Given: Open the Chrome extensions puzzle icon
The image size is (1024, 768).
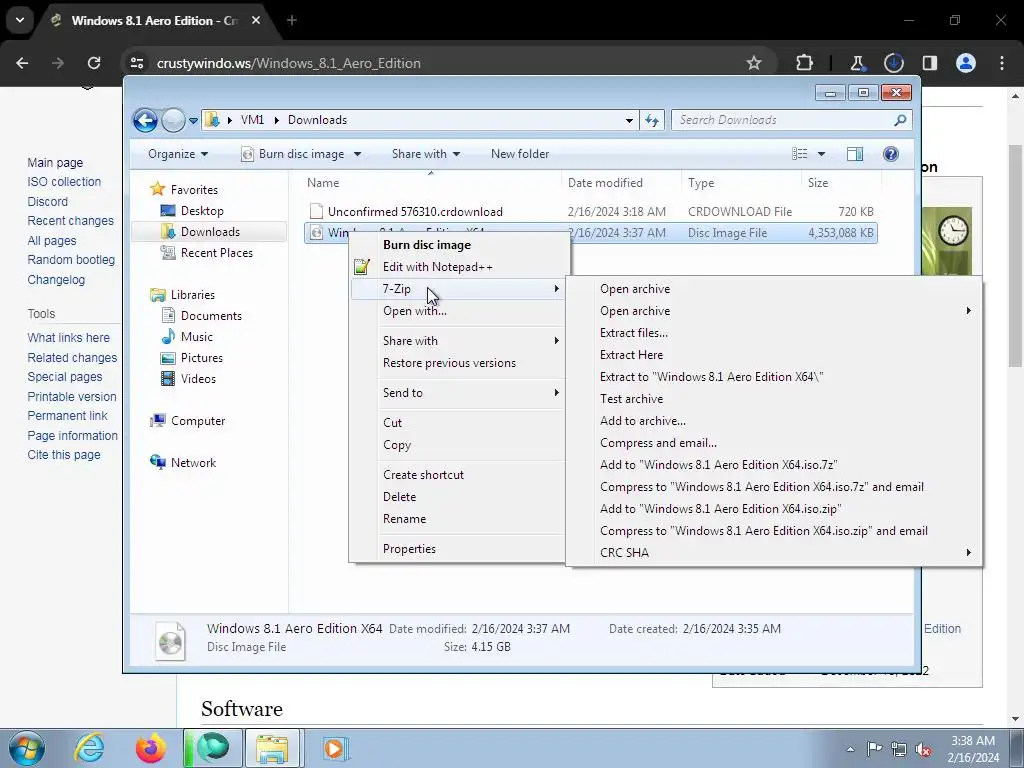Looking at the screenshot, I should (805, 63).
